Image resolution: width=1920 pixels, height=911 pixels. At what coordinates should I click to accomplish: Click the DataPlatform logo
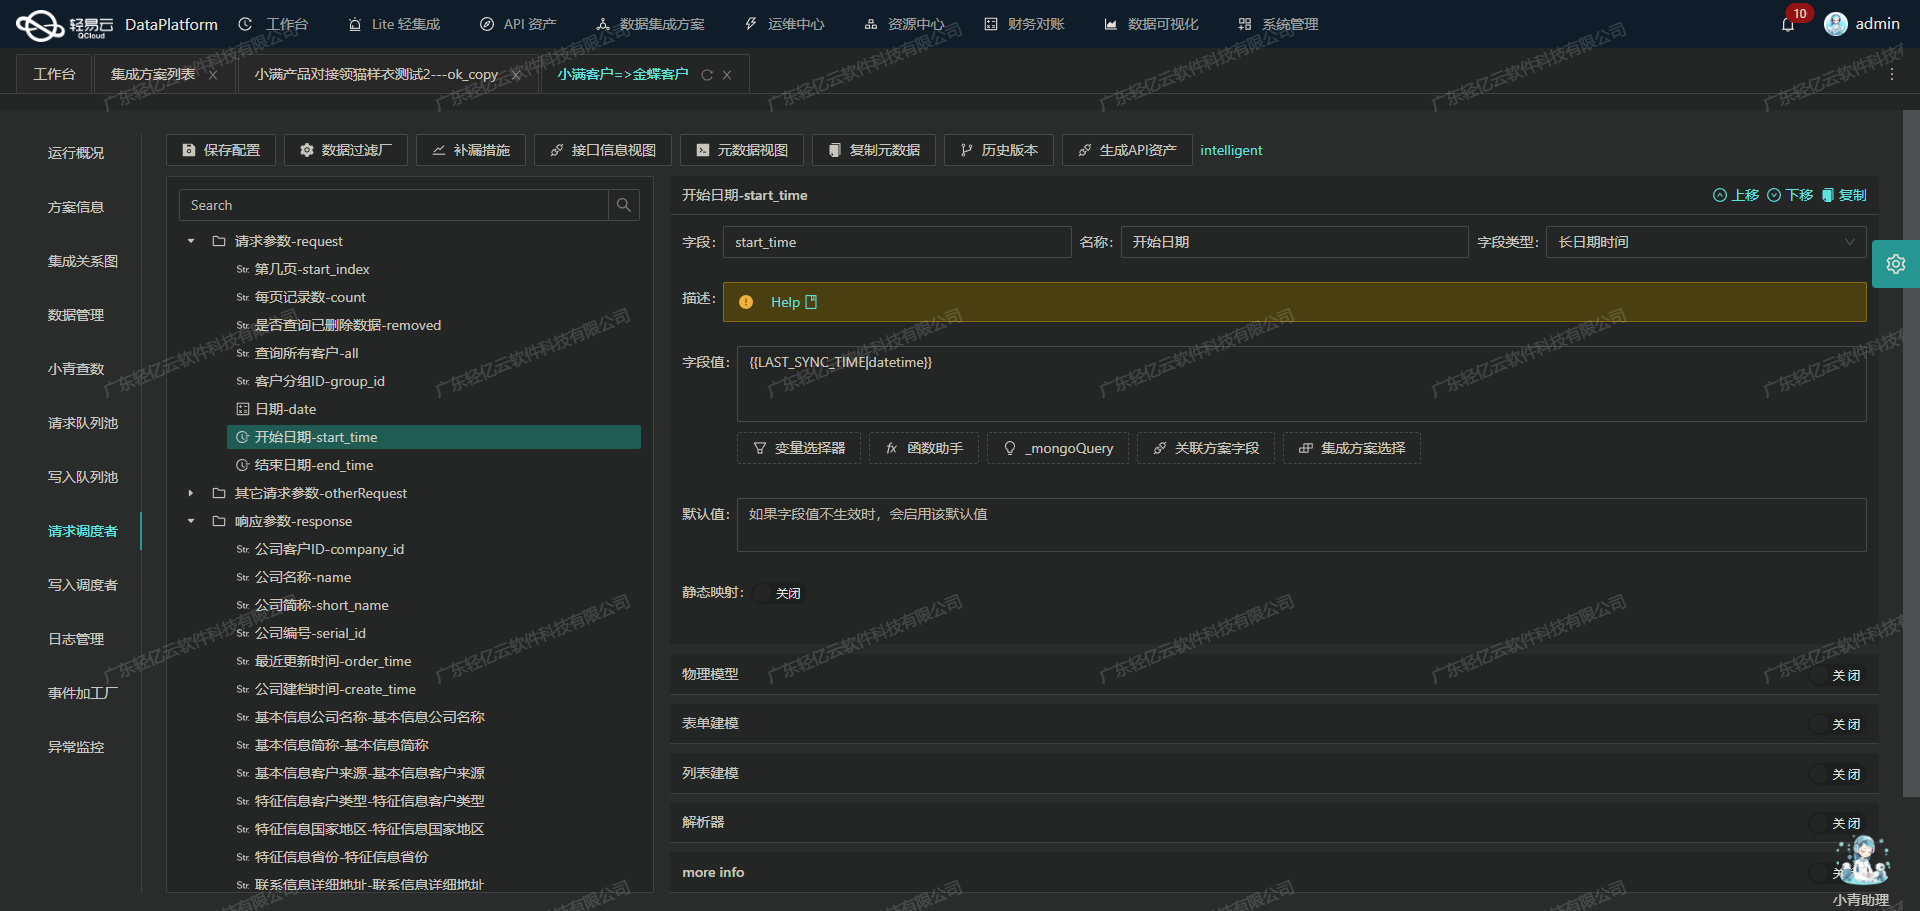(x=116, y=24)
